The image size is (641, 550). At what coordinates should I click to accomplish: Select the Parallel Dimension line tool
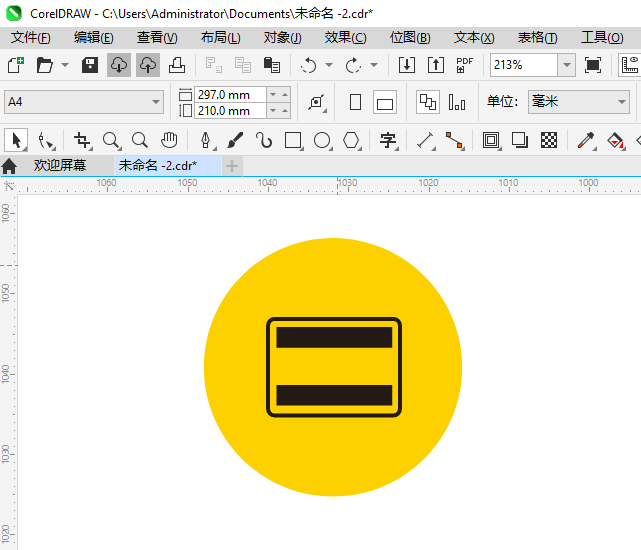point(425,141)
